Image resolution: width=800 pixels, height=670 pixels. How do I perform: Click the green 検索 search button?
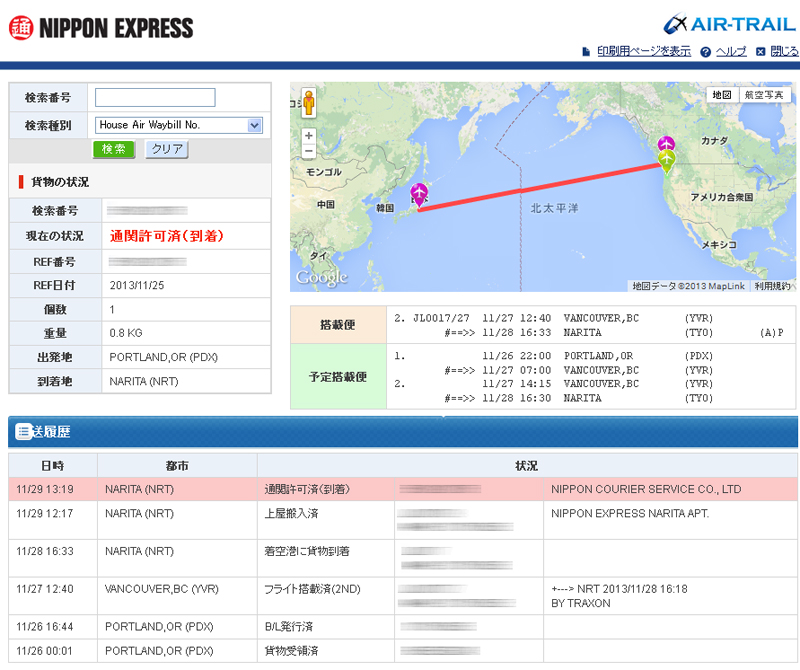coord(114,149)
